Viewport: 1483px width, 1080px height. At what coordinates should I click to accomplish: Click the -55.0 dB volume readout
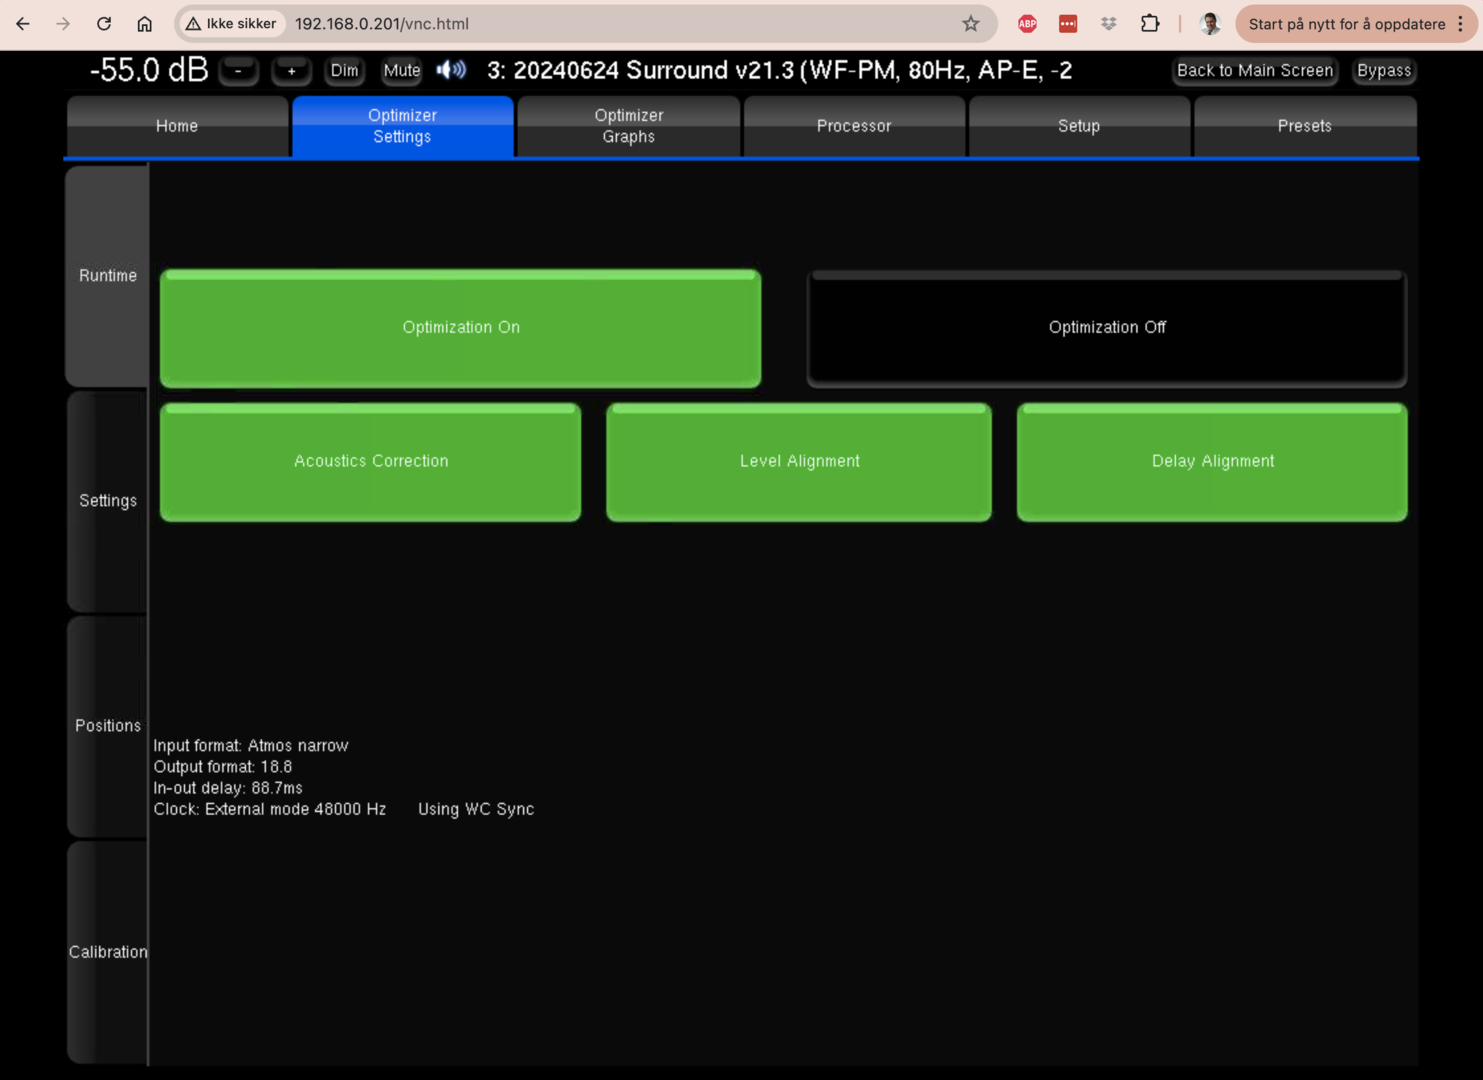click(149, 70)
